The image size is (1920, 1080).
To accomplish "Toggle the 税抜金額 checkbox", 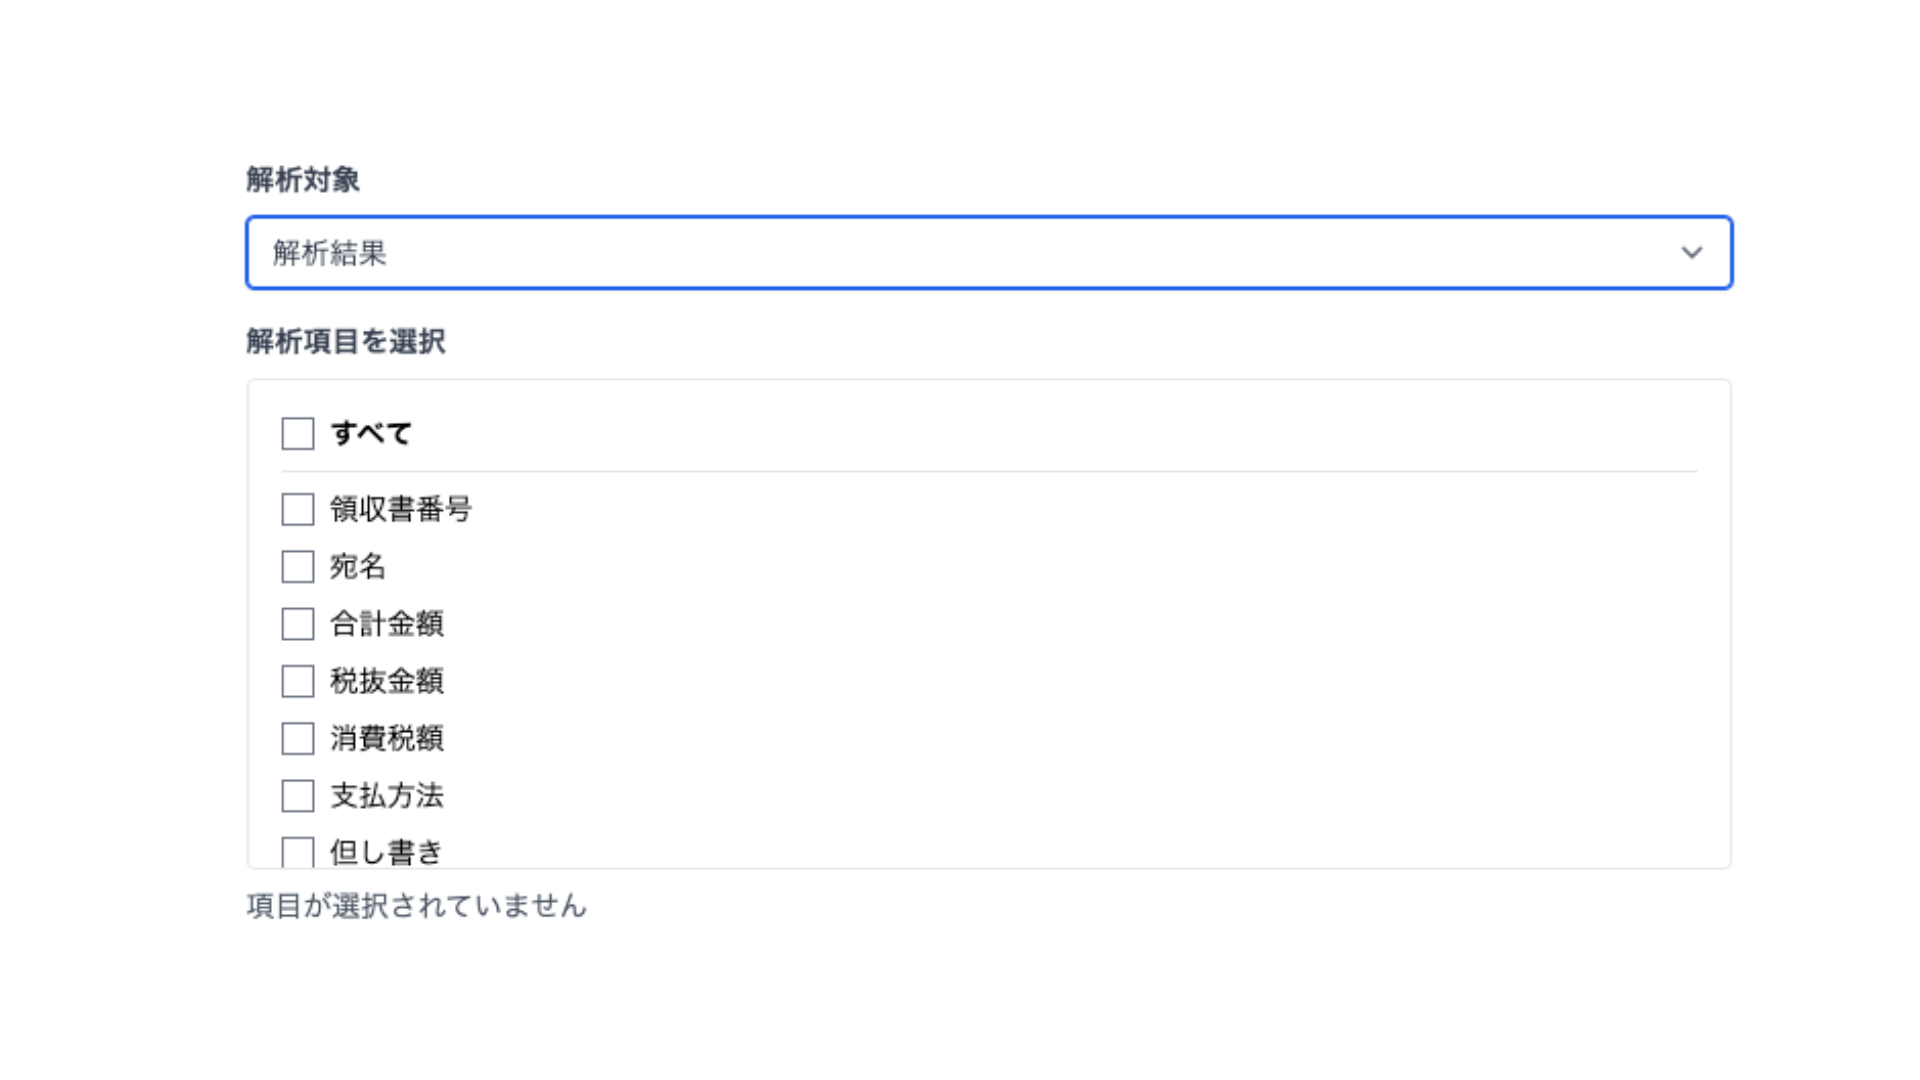I will [x=298, y=681].
